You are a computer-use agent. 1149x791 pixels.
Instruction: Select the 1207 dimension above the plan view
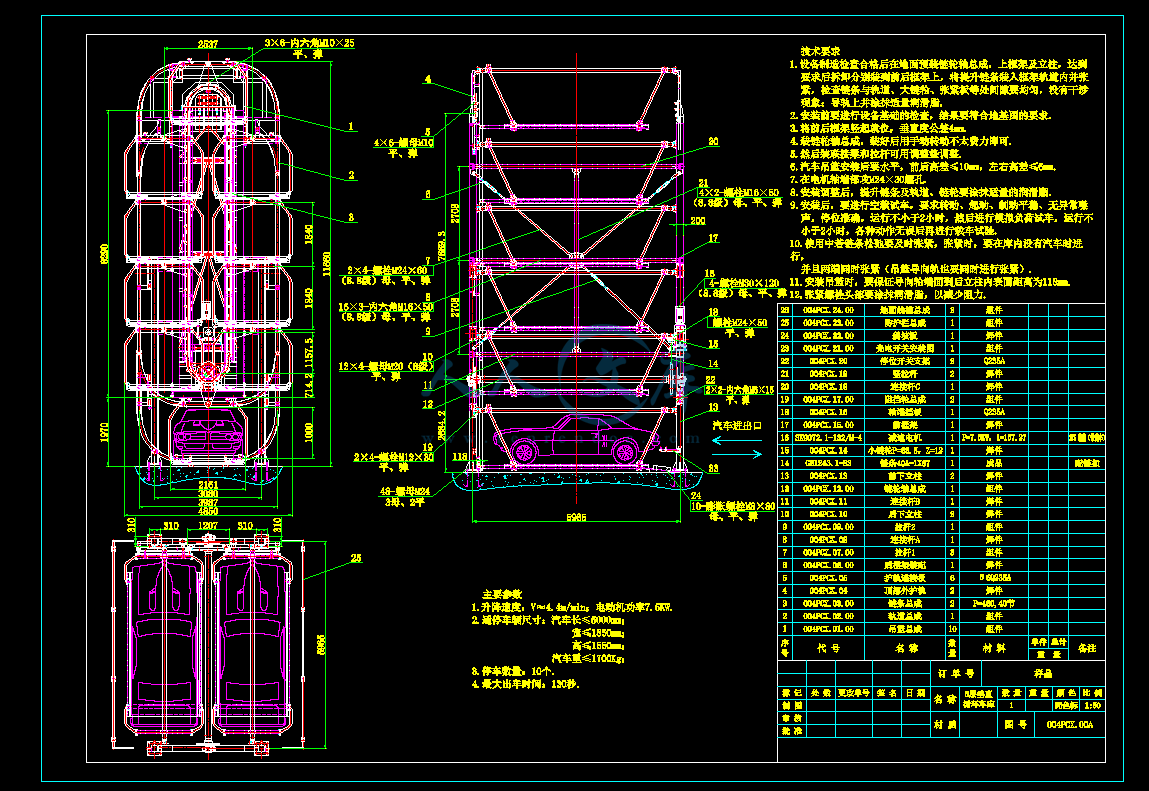[208, 526]
